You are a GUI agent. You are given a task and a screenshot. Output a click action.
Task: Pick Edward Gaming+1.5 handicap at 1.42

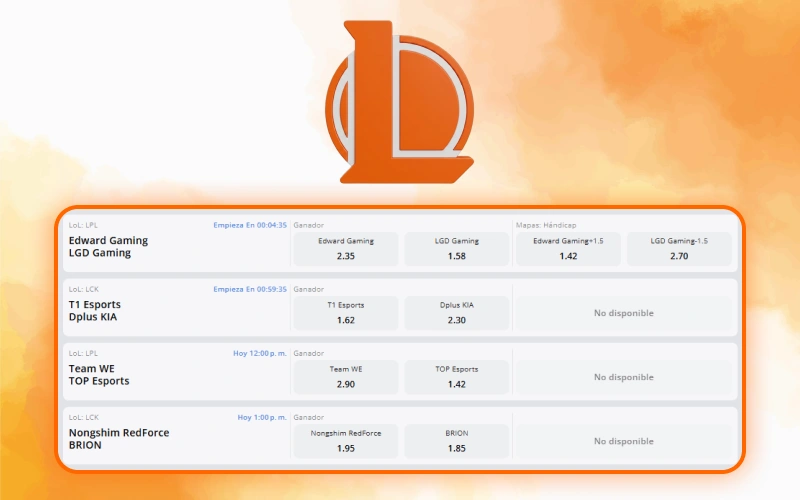[568, 249]
